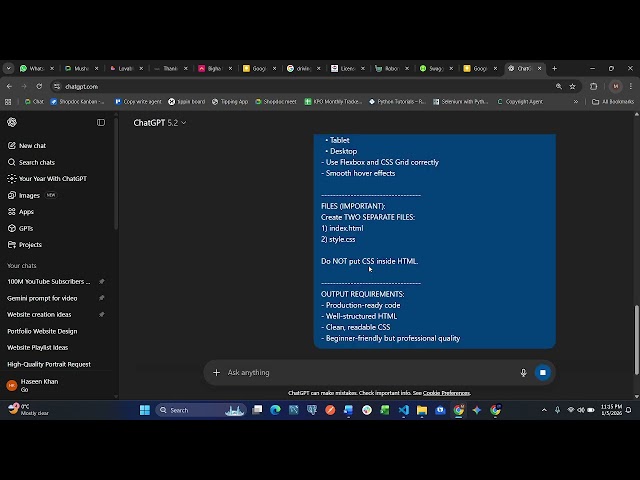Switch to the Swagger browser tab
Viewport: 640px width, 480px height.
(436, 69)
